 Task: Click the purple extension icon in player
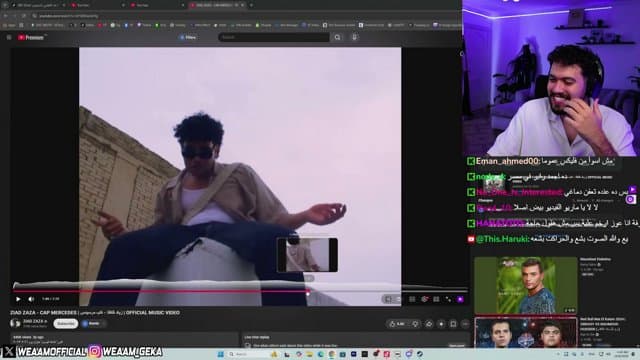click(x=460, y=299)
